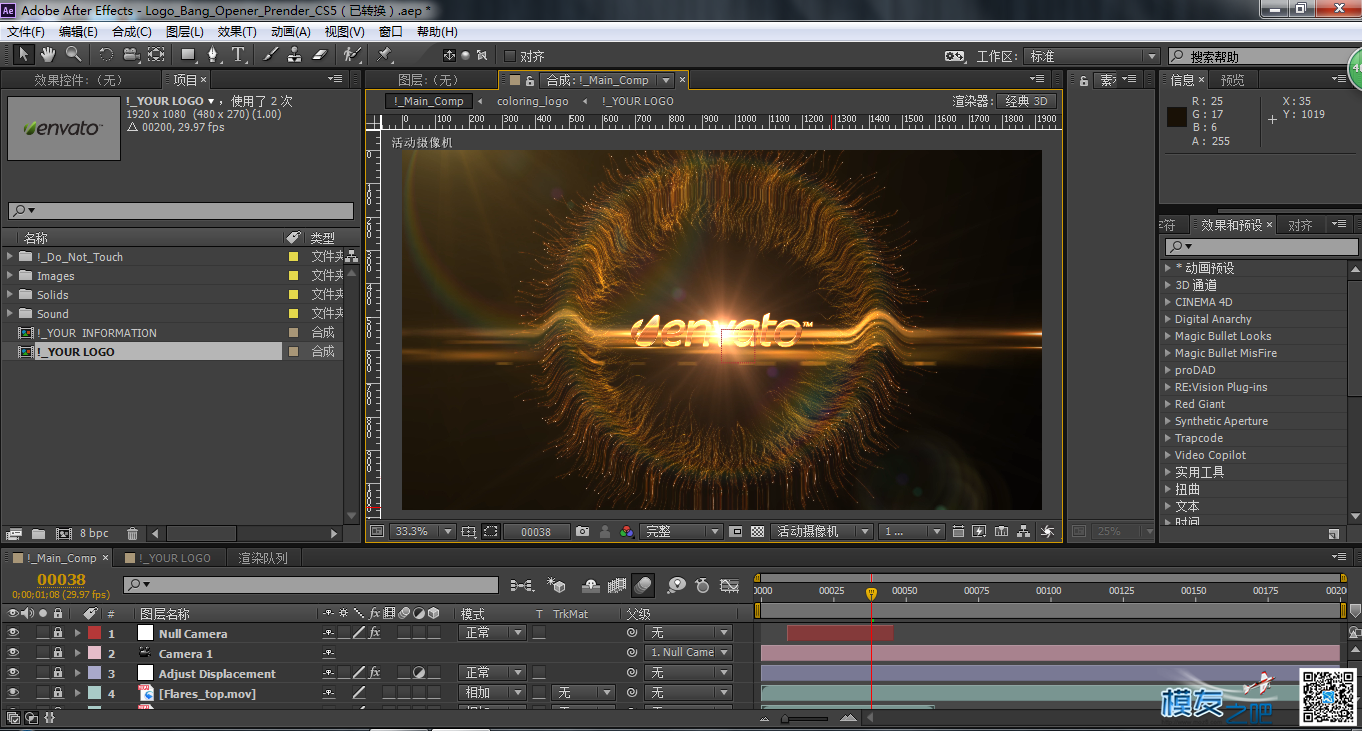
Task: Click the current time indicator on timeline ruler
Action: [871, 593]
